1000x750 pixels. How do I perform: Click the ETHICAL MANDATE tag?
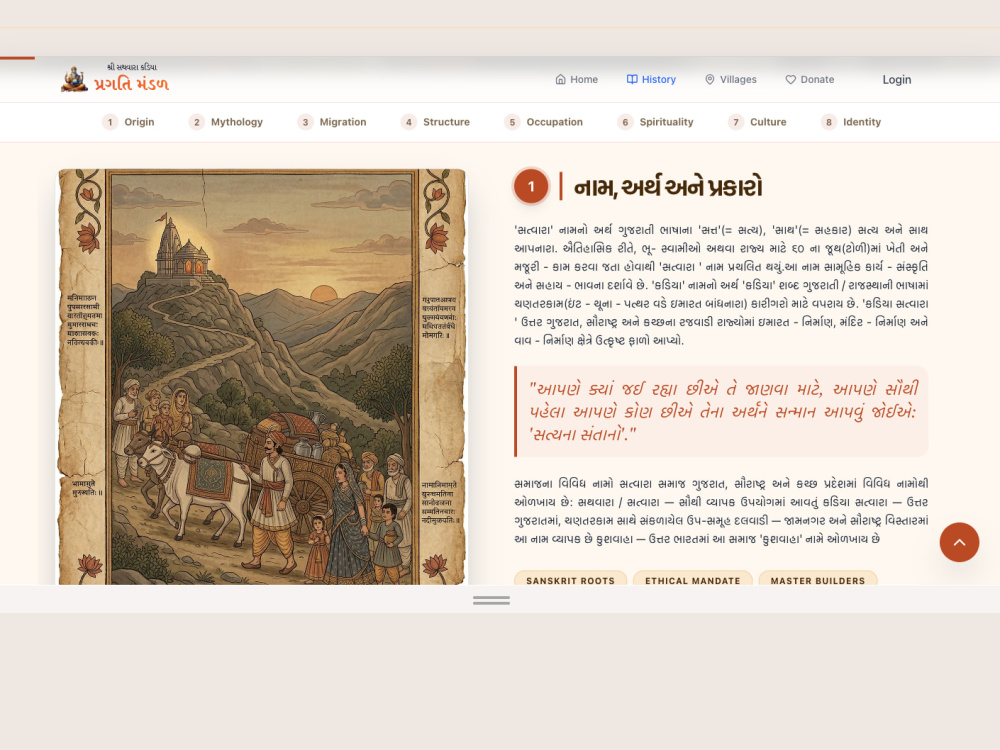693,579
